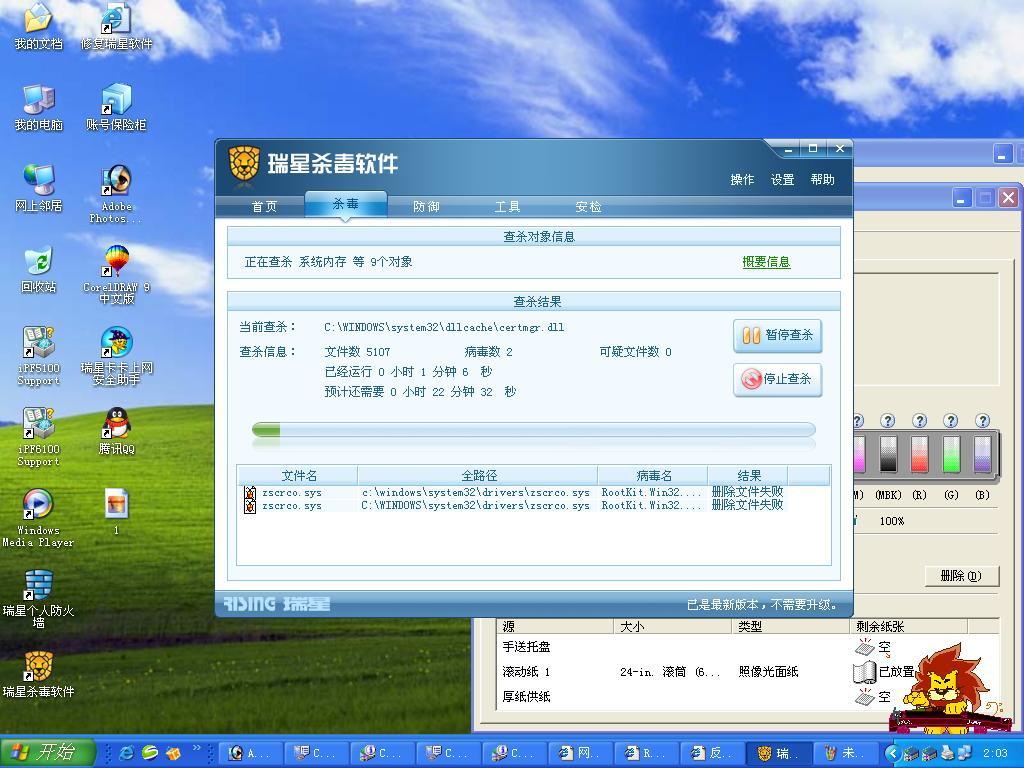Screen dimensions: 1024x768
Task: Switch to the 首页 tab
Action: (x=264, y=206)
